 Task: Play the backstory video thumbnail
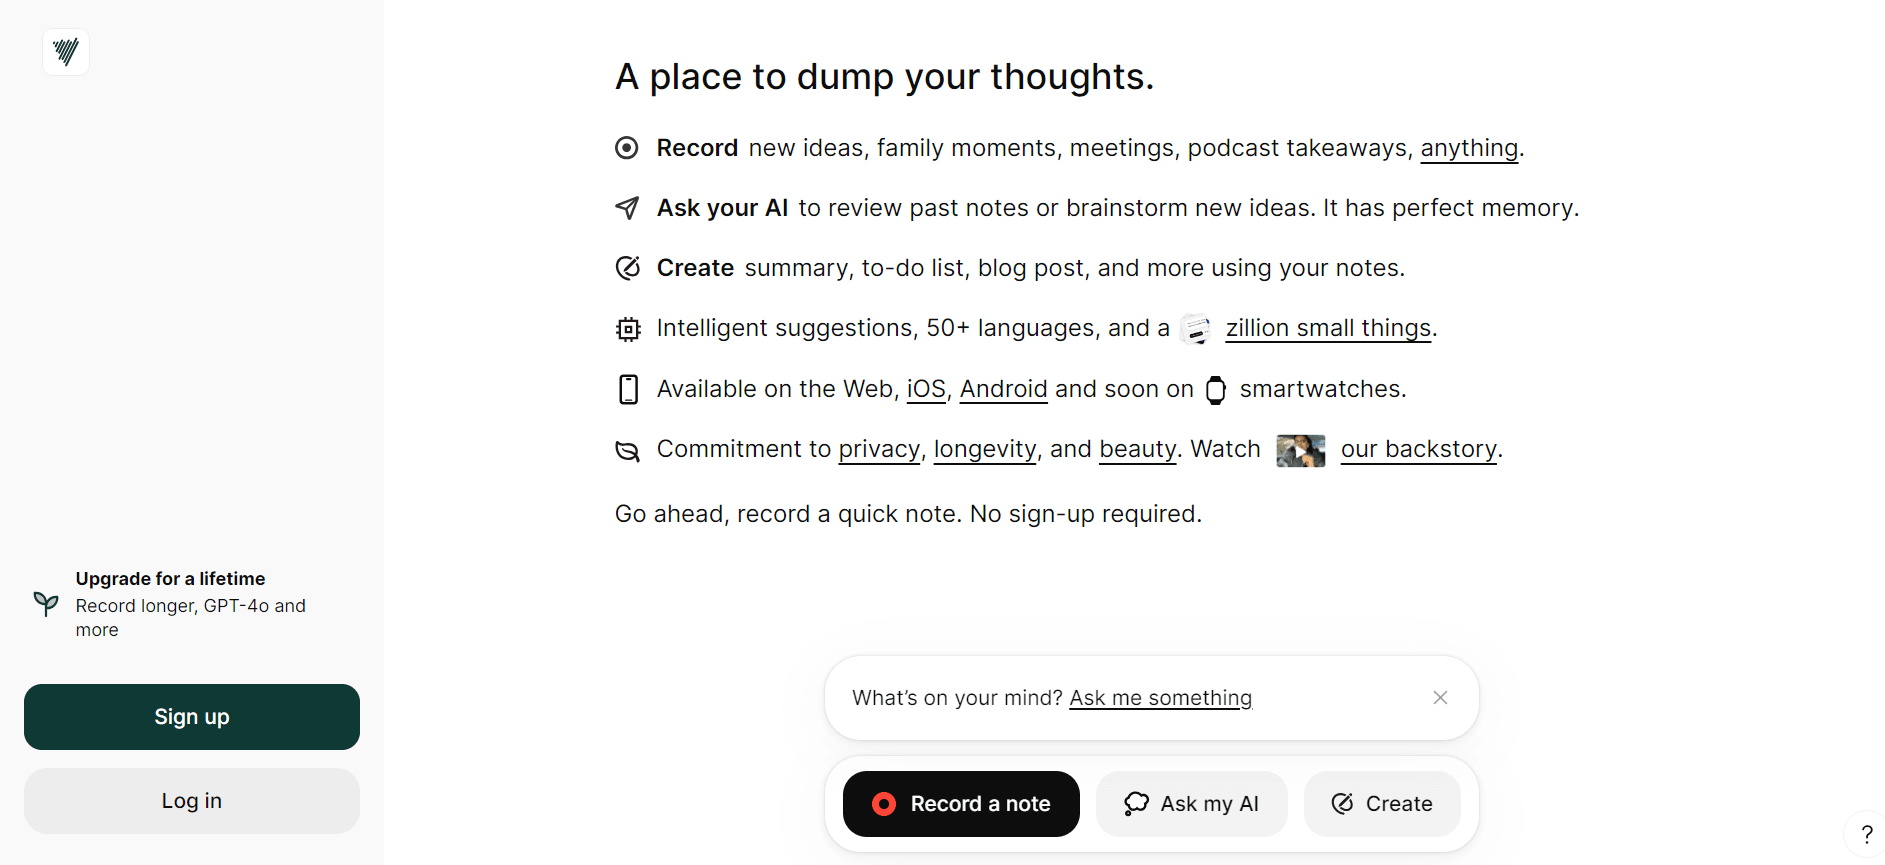[x=1300, y=451]
